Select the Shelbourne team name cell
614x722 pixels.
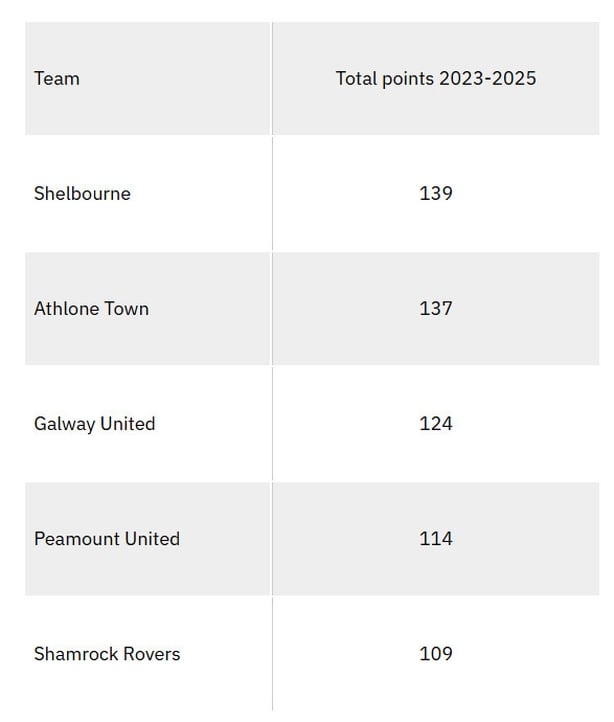pyautogui.click(x=82, y=193)
